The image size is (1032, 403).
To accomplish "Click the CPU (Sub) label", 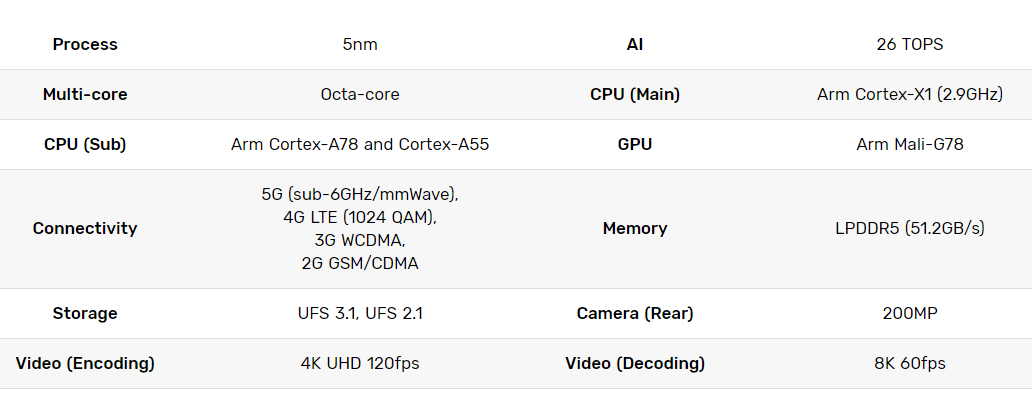I will [85, 144].
